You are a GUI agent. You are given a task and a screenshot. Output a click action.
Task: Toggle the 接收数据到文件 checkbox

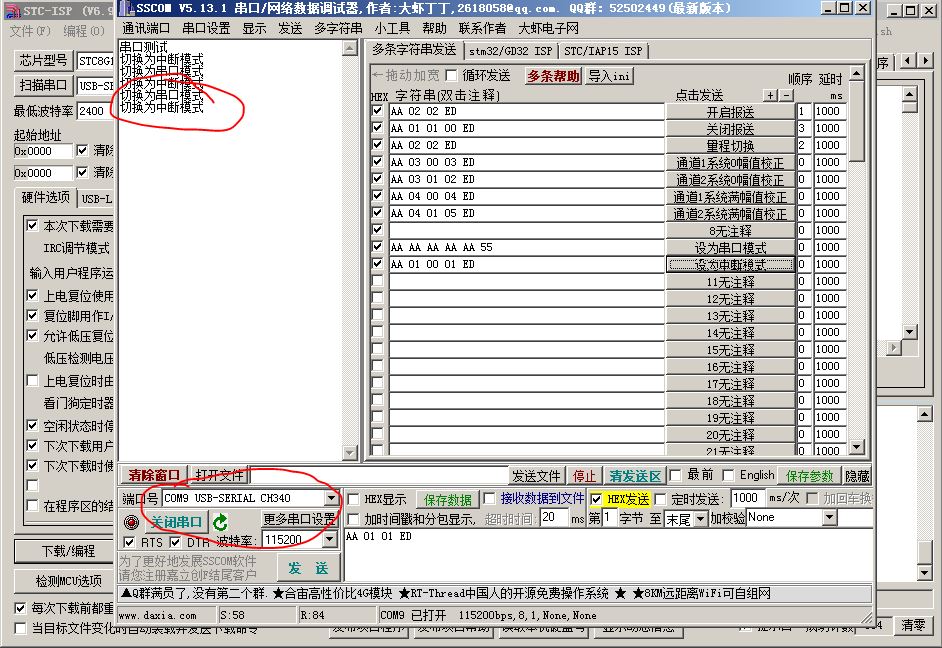pos(490,498)
